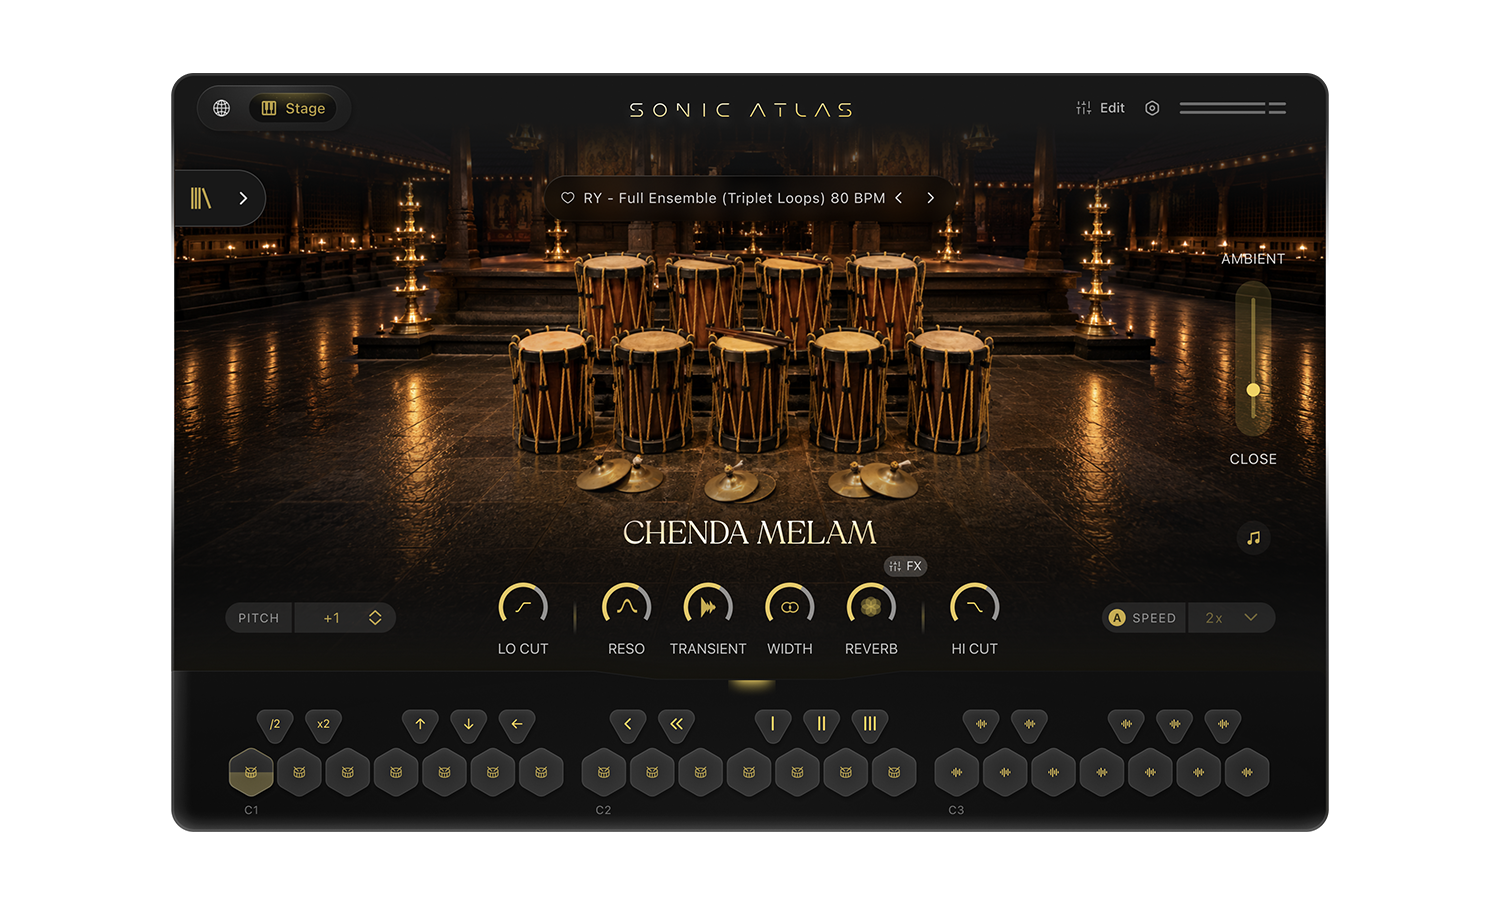Click the PITCH label button
Image resolution: width=1500 pixels, height=900 pixels.
click(259, 618)
